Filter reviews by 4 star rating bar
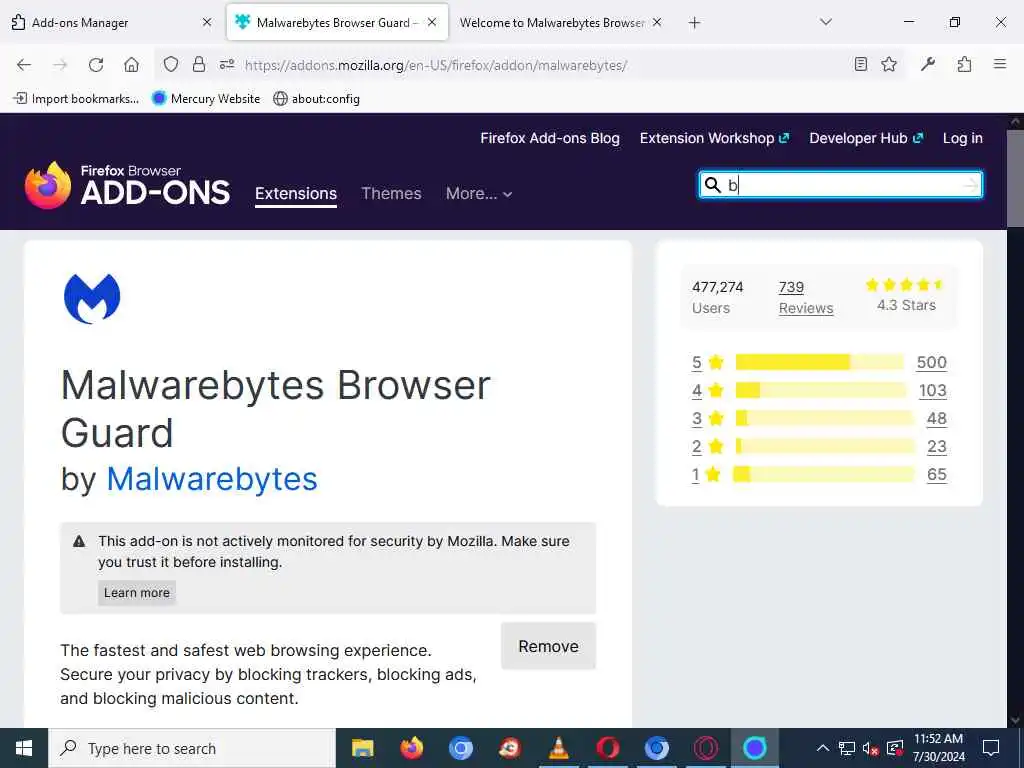Screen dimensions: 1024x768 821,390
